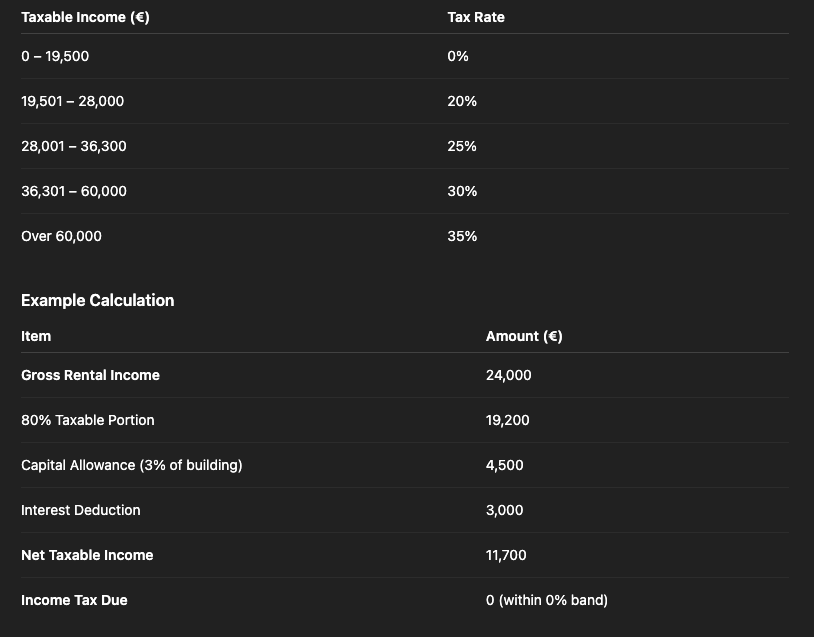Click the Taxable Income (€) column header
The height and width of the screenshot is (637, 814).
click(x=85, y=17)
